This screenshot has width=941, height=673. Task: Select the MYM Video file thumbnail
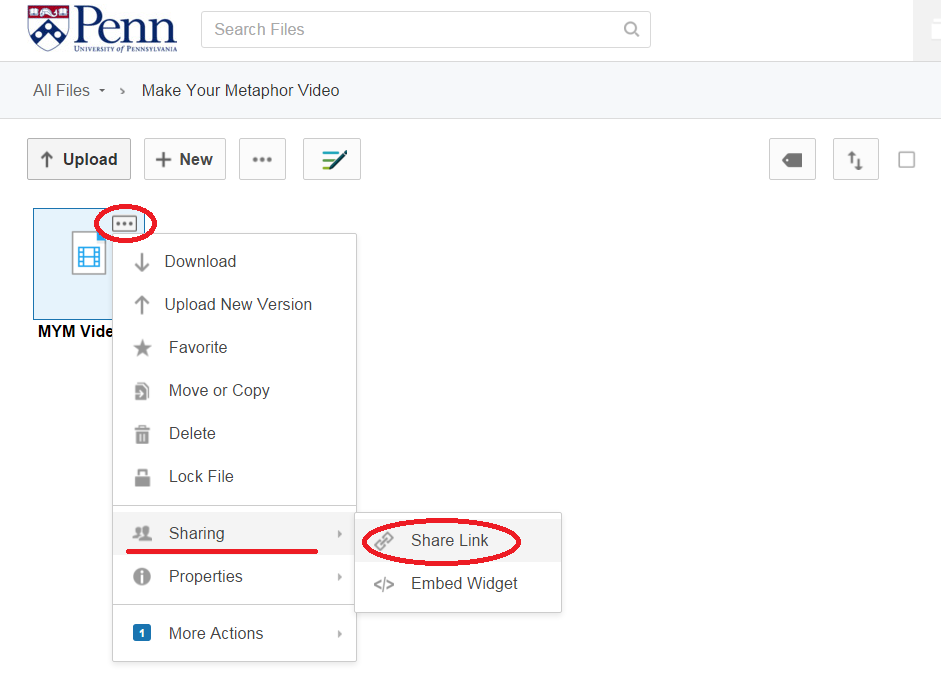[73, 264]
